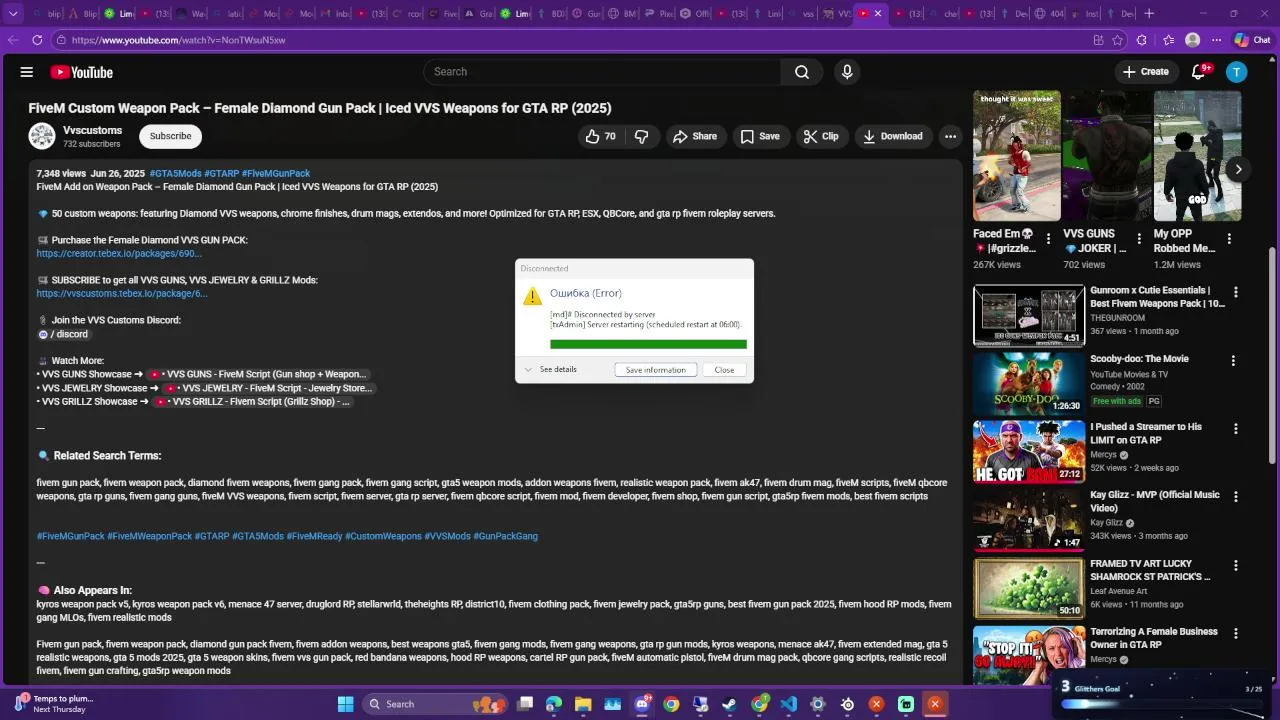Open options for My OPP Robbed Me short
The height and width of the screenshot is (720, 1280).
tap(1229, 239)
